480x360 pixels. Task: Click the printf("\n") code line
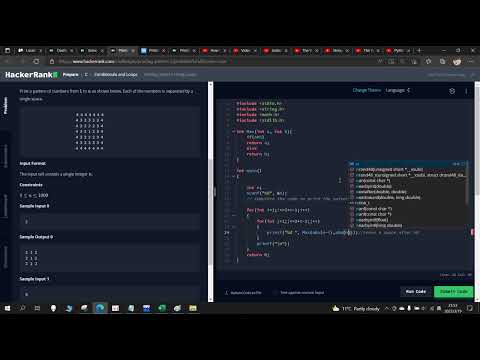tap(273, 244)
